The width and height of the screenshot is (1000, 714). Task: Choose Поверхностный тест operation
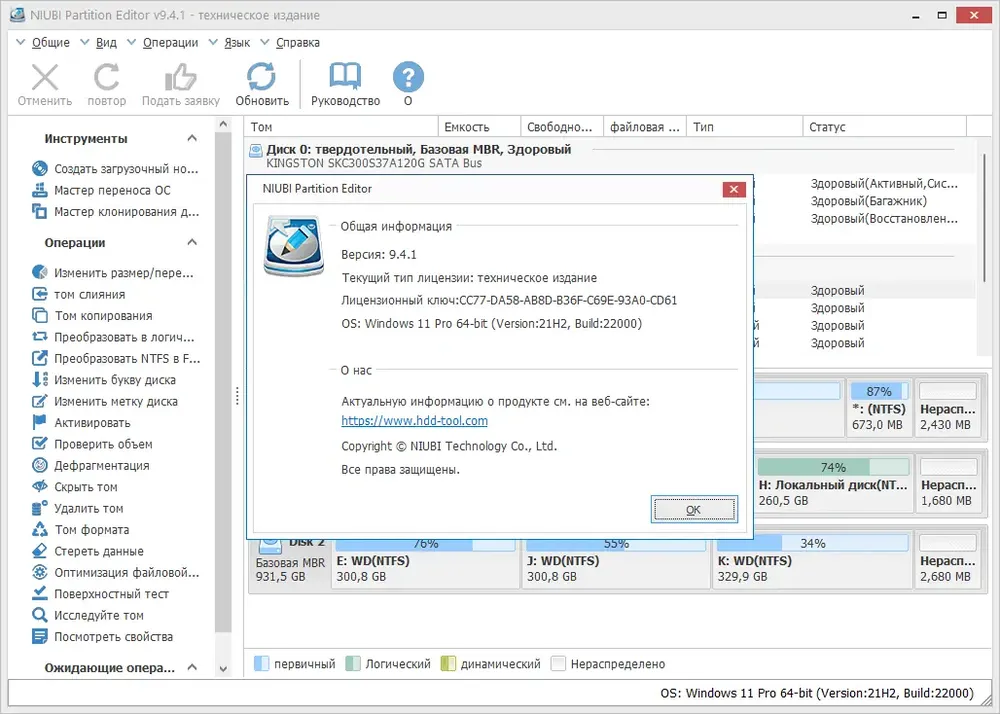coord(100,594)
